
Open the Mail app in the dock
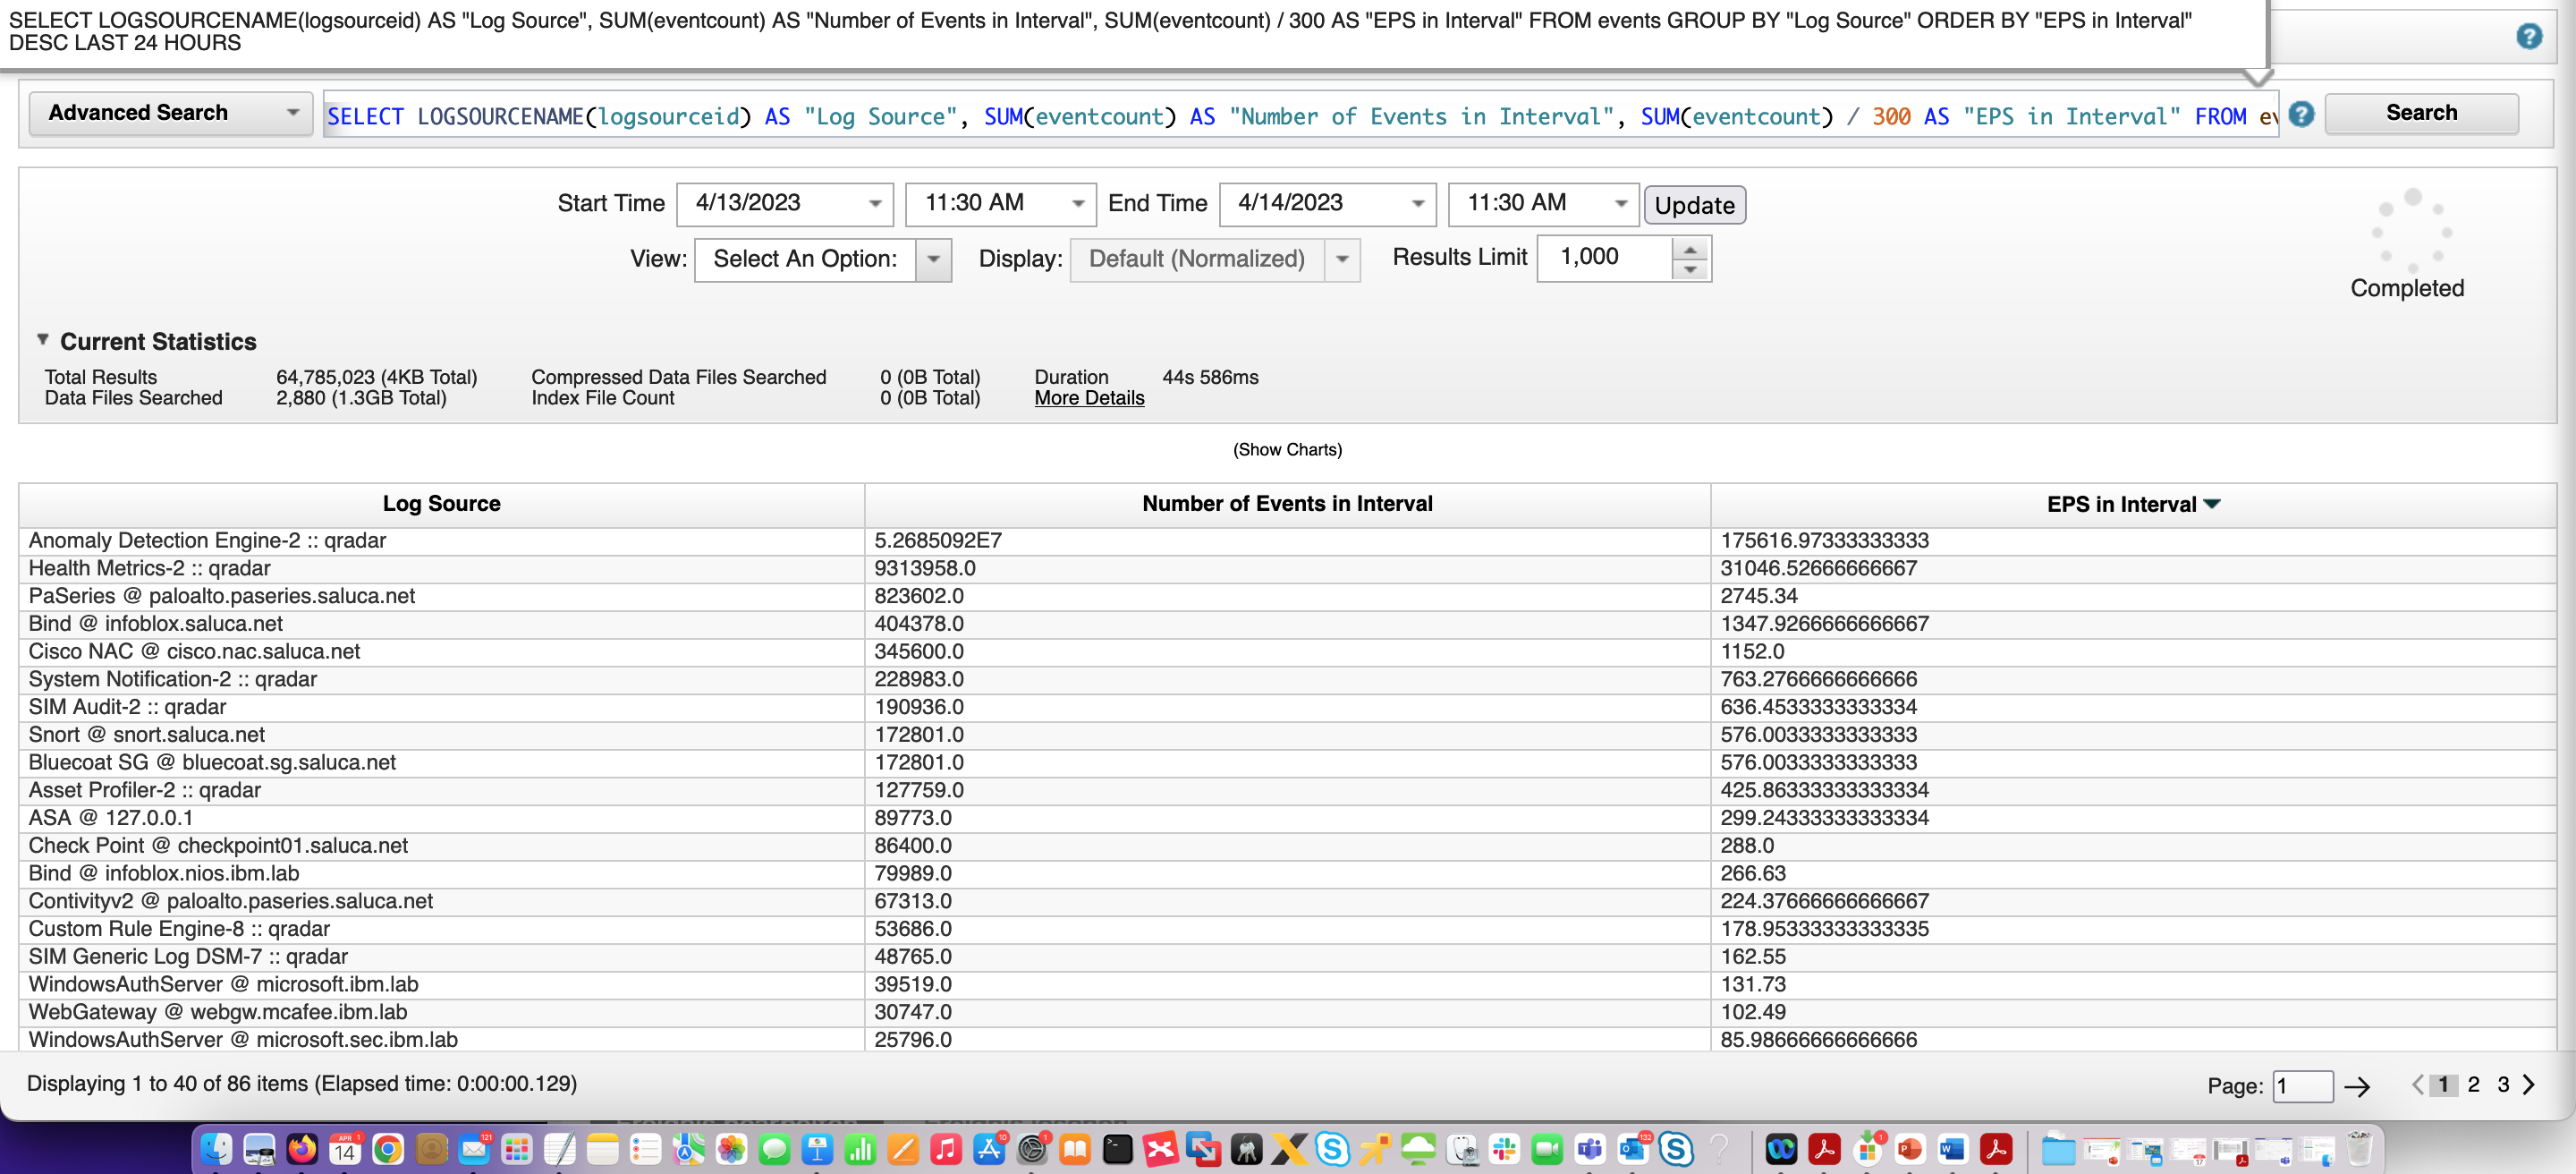coord(474,1148)
